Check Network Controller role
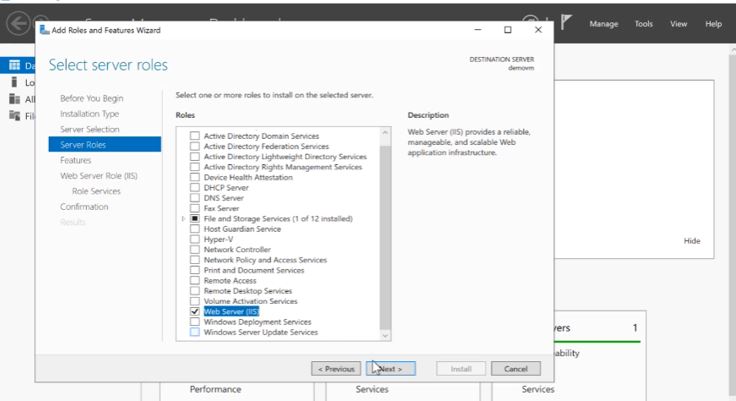 point(195,249)
